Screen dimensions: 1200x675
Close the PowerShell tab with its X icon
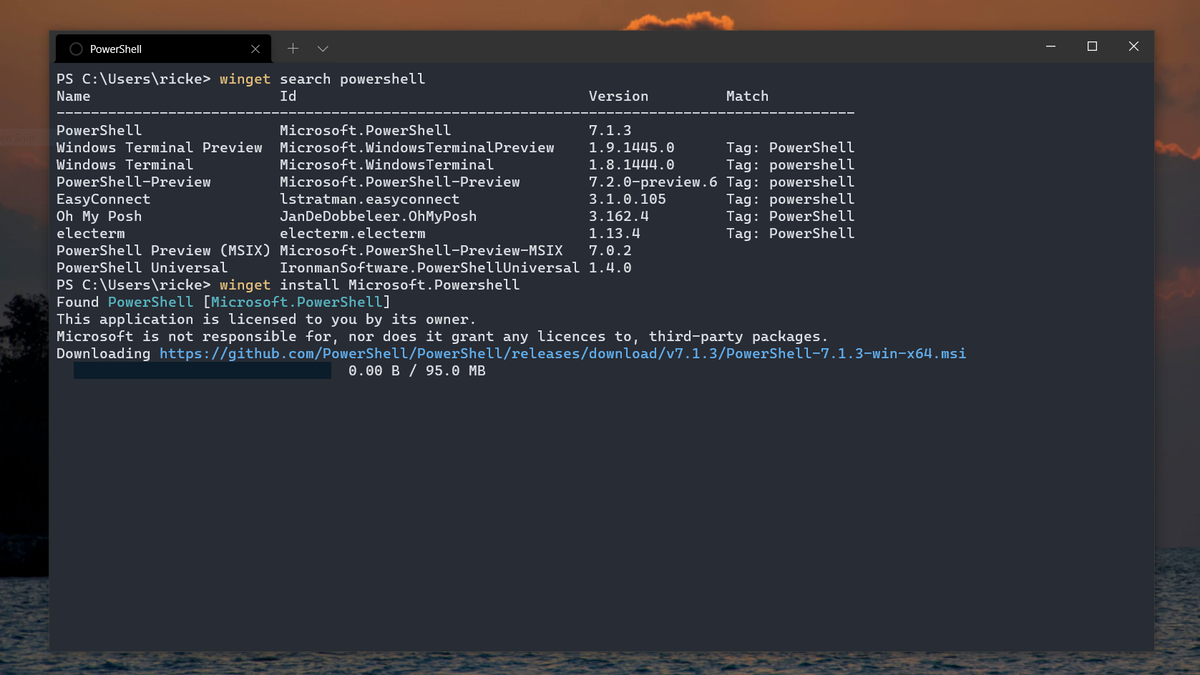[255, 48]
